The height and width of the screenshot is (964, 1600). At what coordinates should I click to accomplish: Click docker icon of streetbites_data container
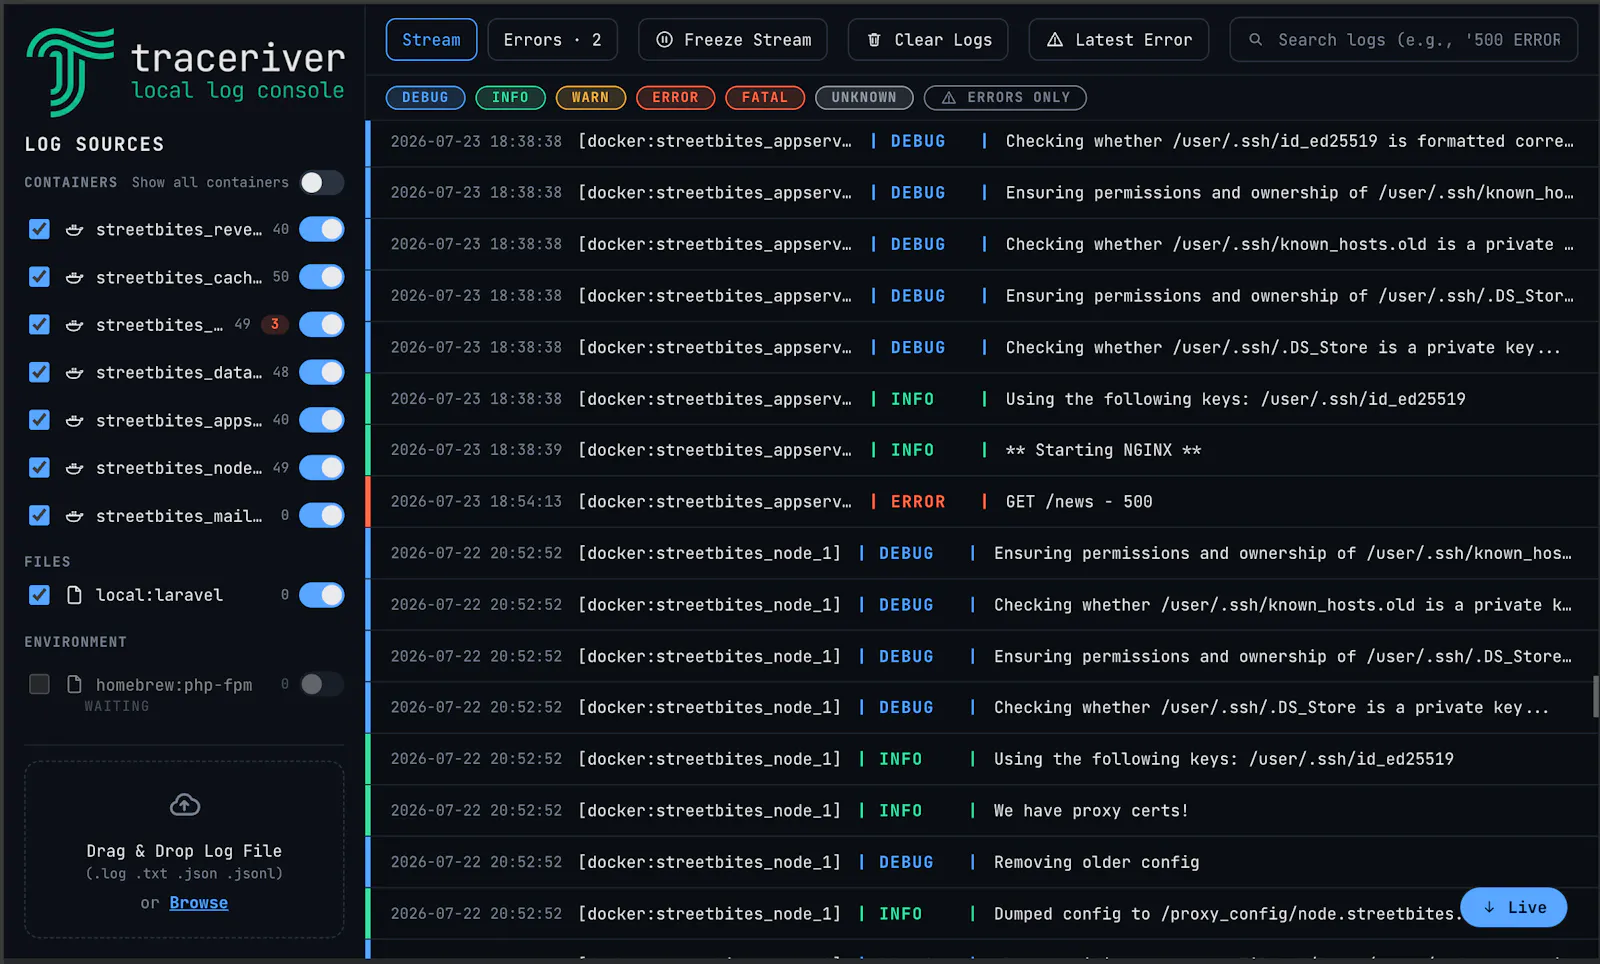[x=74, y=373]
